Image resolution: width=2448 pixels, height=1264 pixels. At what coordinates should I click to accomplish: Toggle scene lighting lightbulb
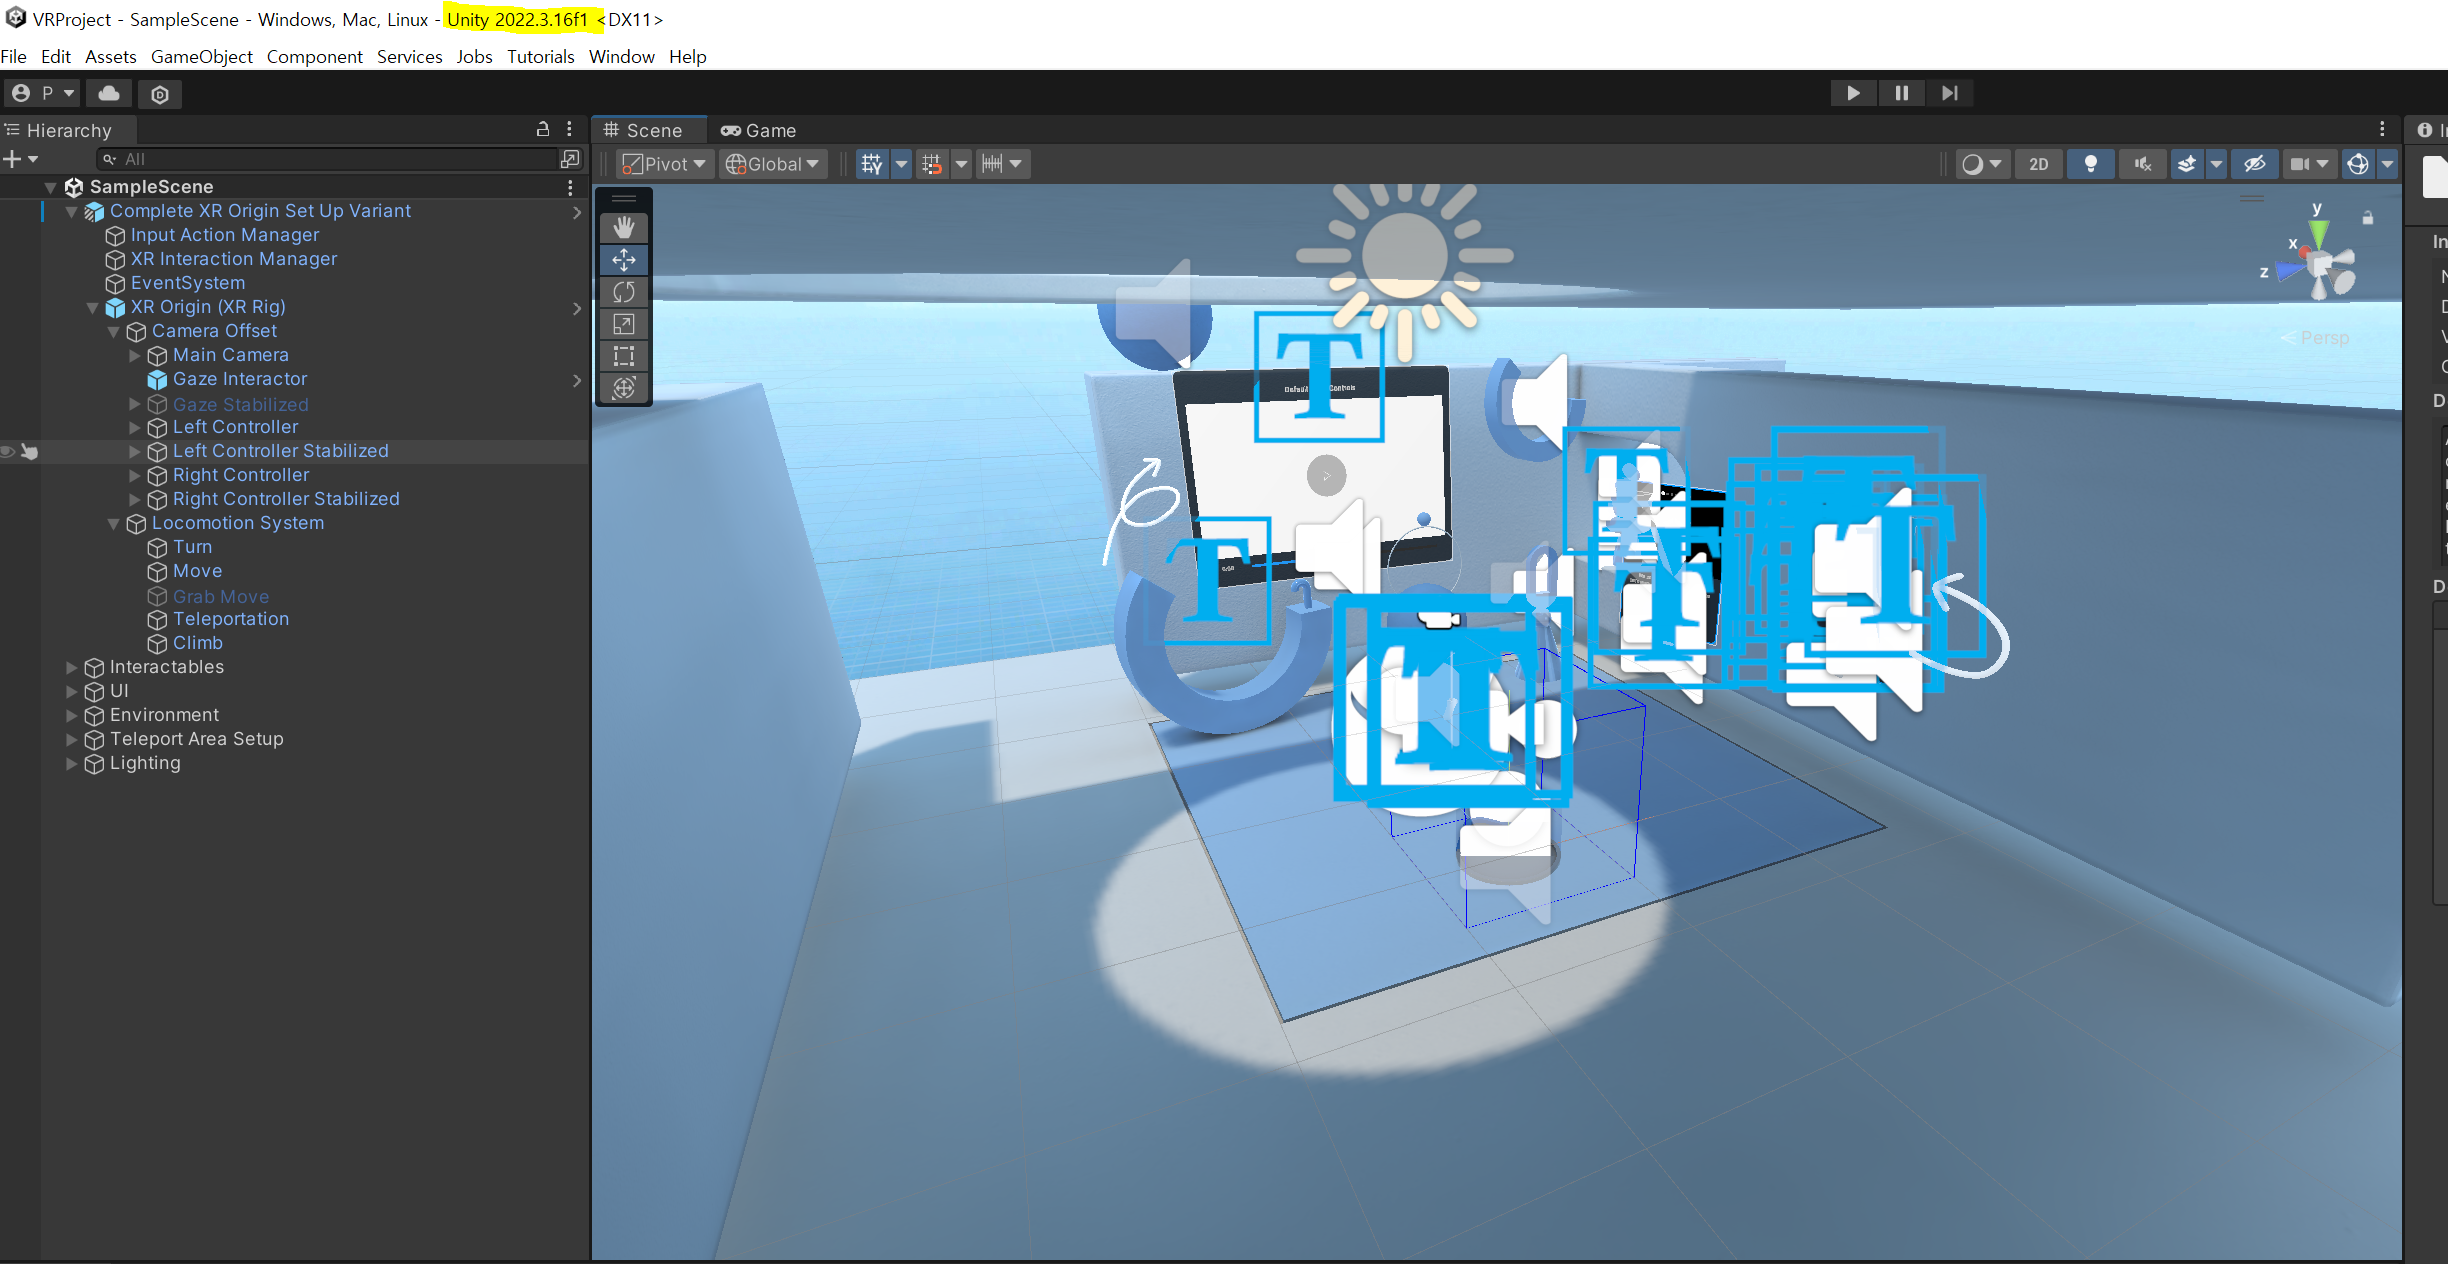tap(2090, 164)
